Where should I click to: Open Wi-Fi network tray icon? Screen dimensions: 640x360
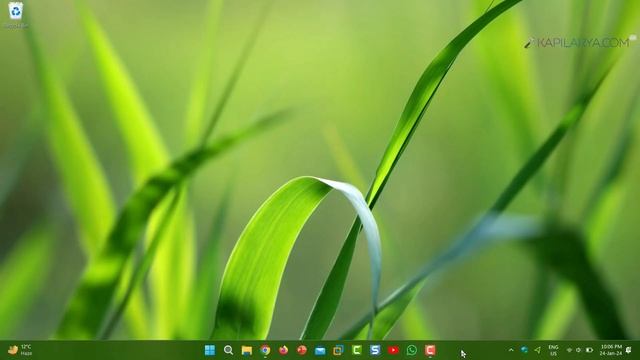tap(569, 350)
